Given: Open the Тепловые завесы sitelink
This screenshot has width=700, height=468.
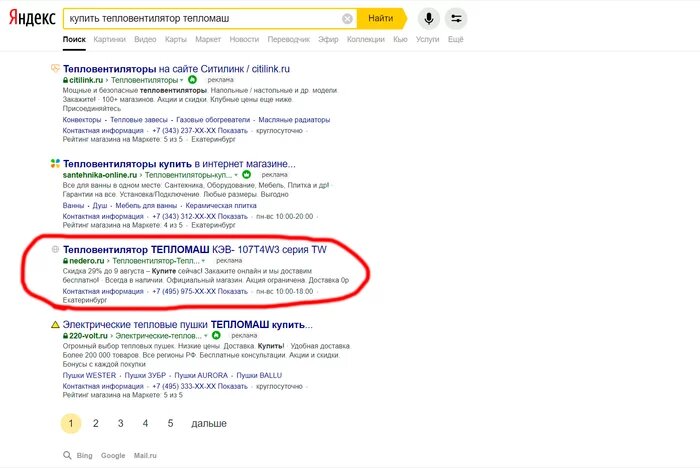Looking at the screenshot, I should [139, 120].
